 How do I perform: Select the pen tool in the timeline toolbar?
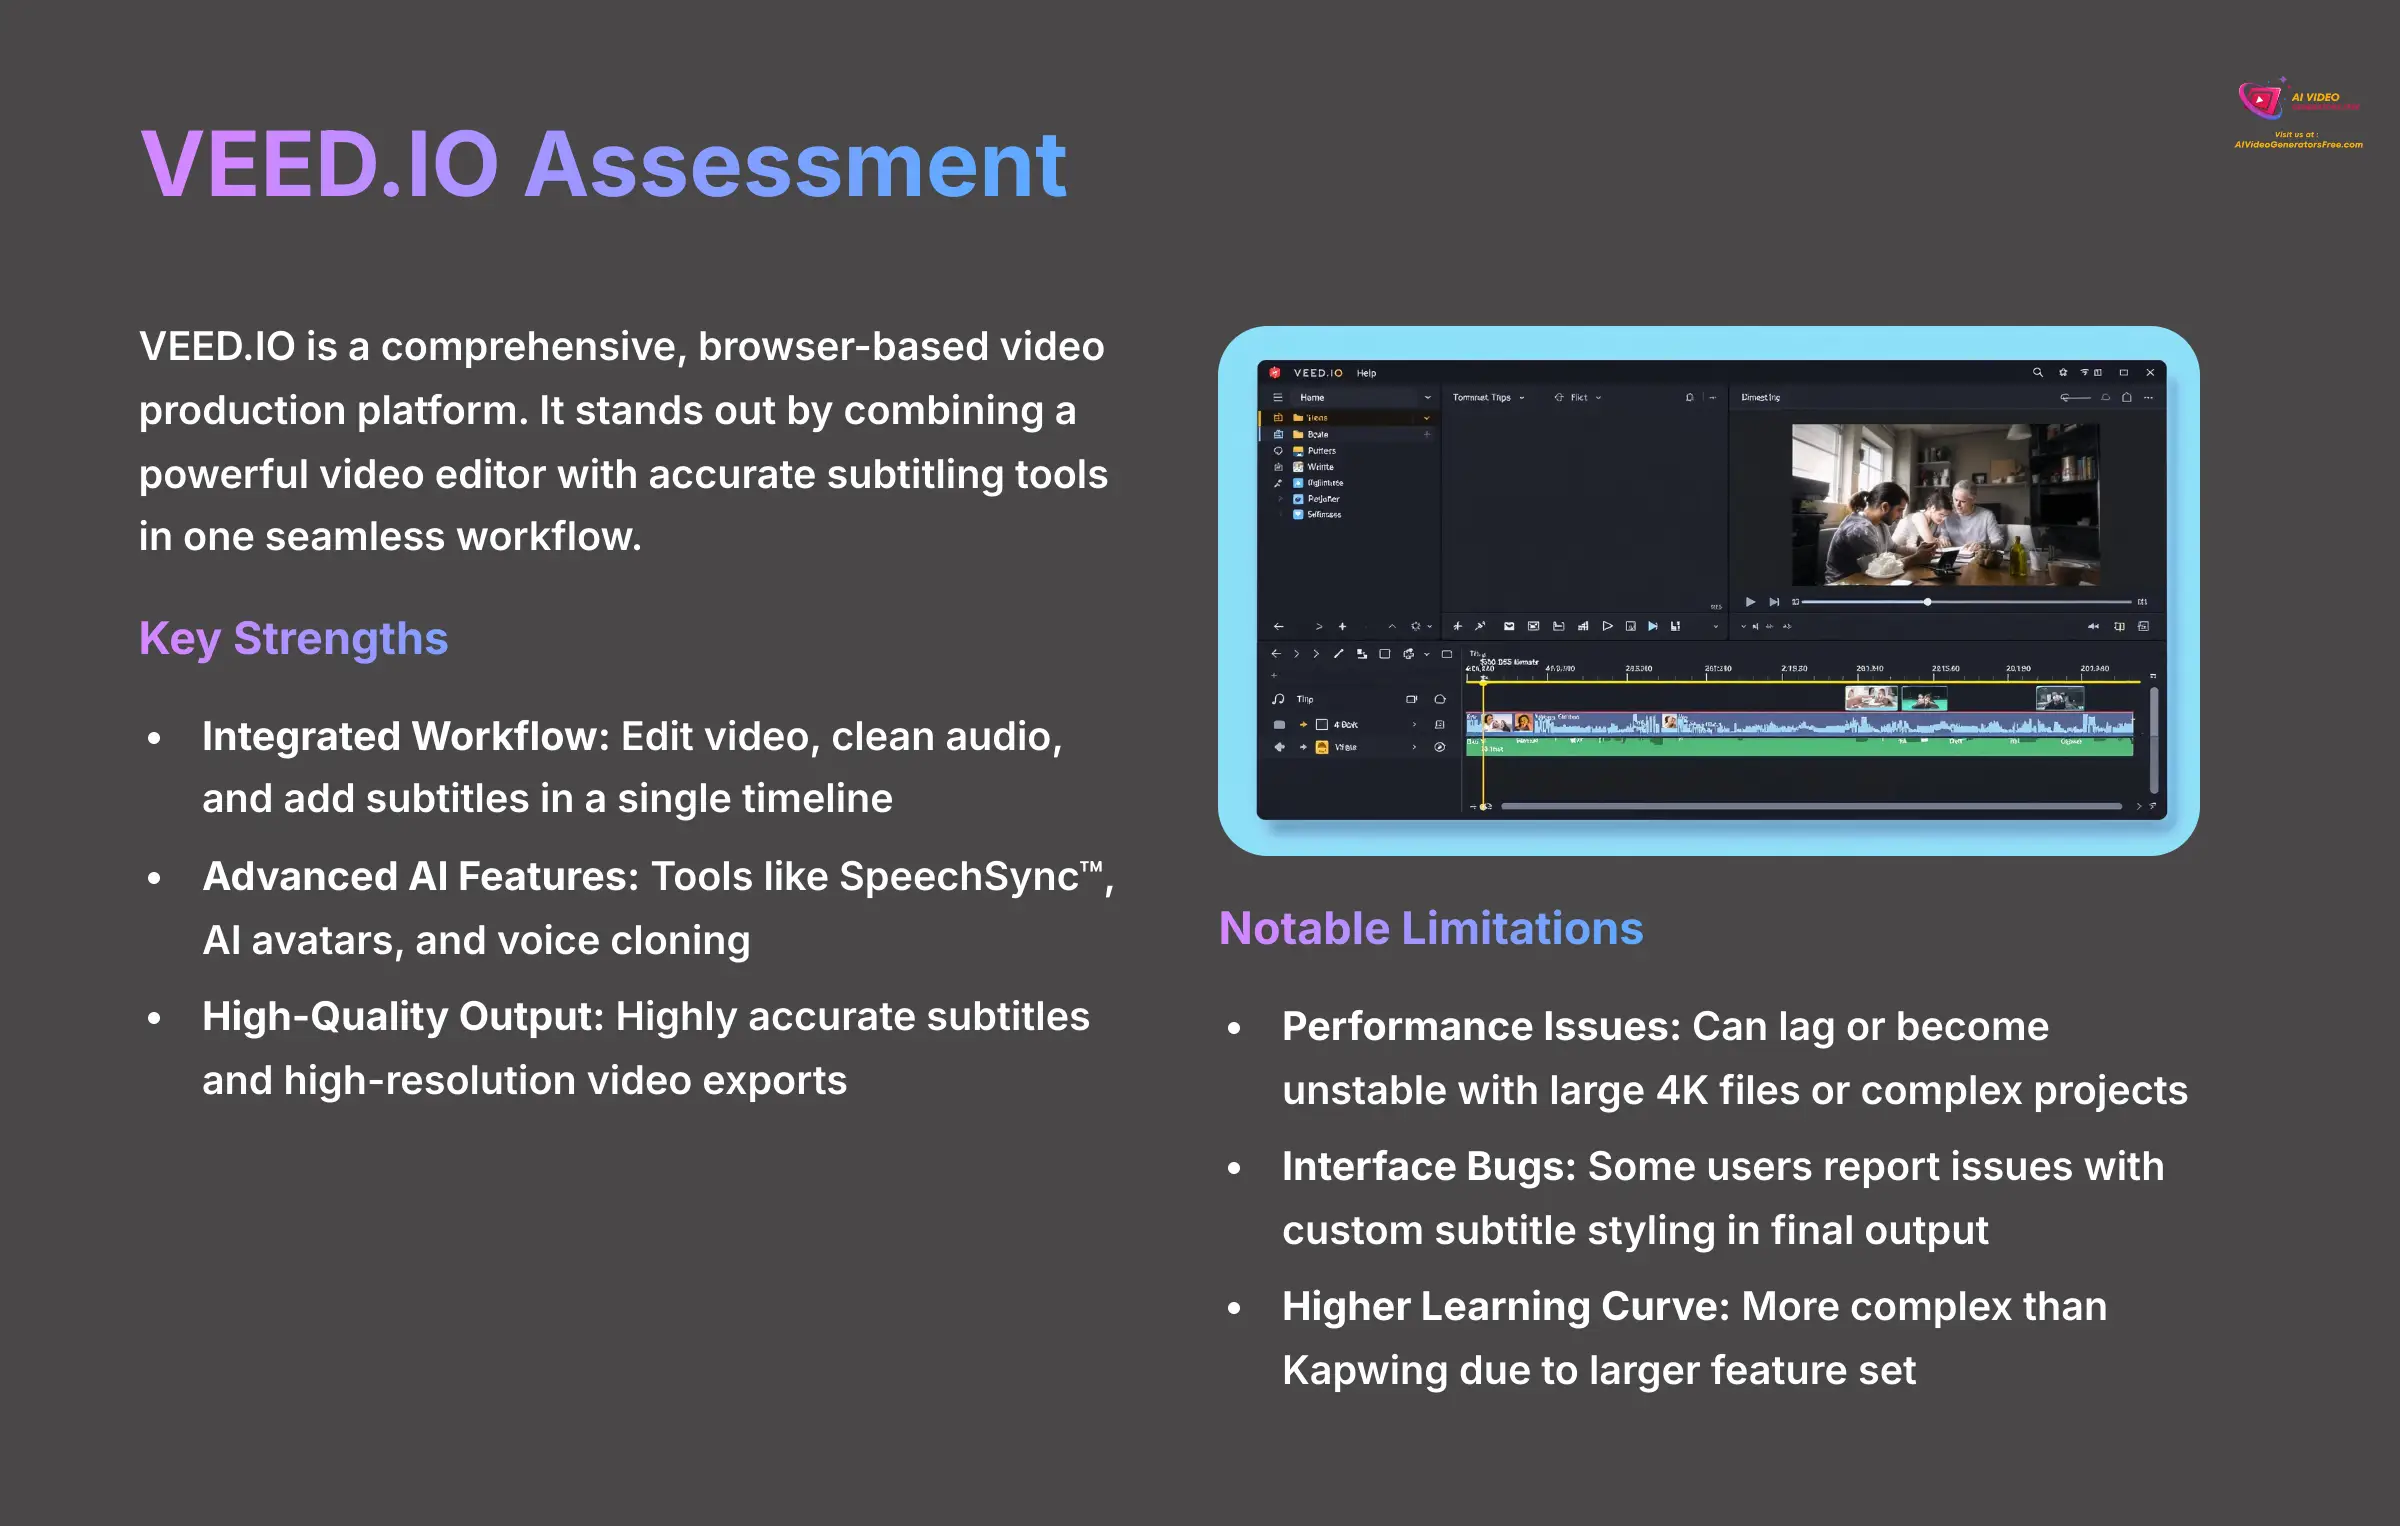[x=1338, y=654]
